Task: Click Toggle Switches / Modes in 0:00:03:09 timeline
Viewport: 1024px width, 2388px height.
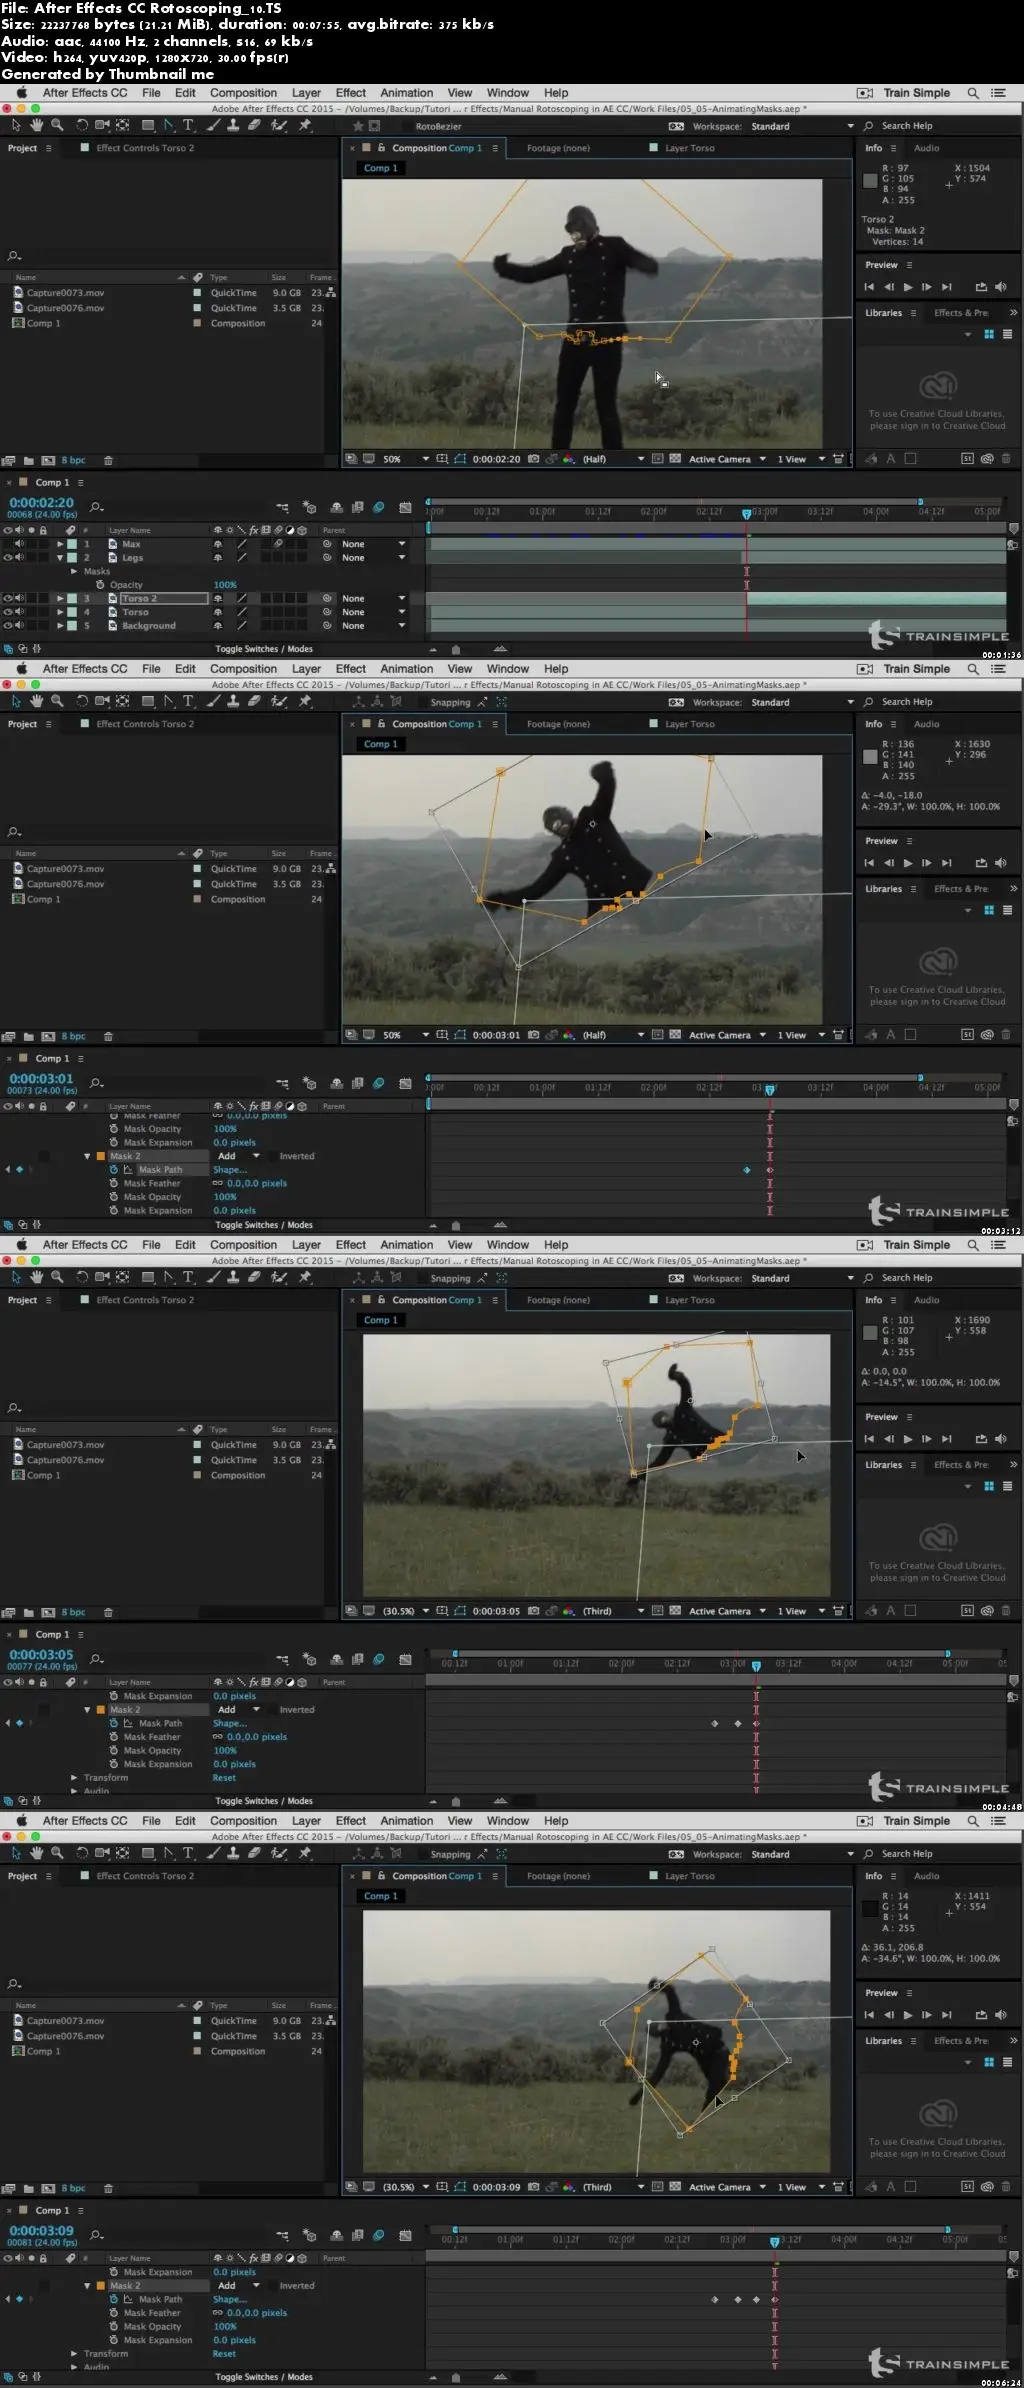Action: pyautogui.click(x=264, y=2377)
